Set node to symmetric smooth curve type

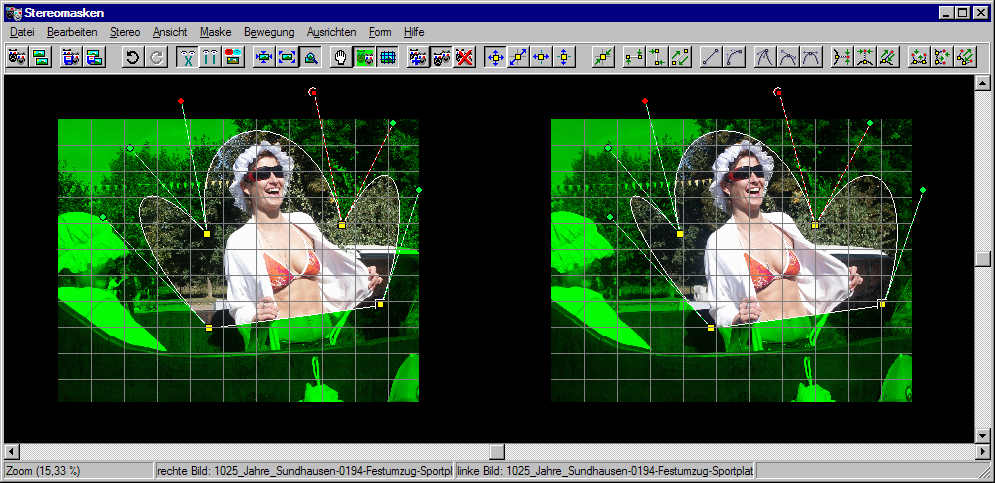(x=812, y=58)
